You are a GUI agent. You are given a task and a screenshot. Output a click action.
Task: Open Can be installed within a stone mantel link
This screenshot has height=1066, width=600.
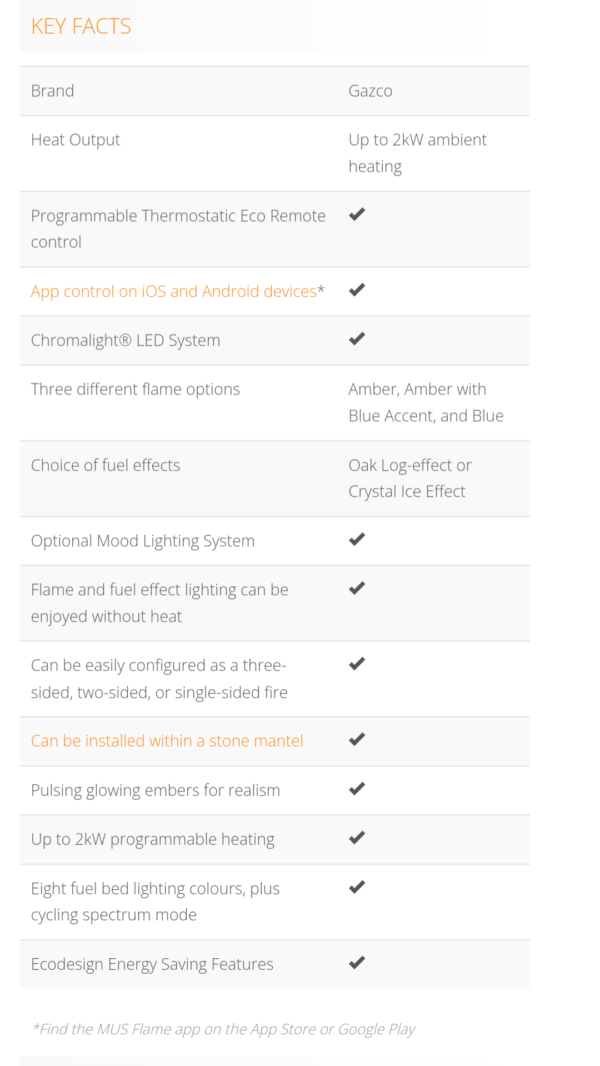click(x=166, y=740)
